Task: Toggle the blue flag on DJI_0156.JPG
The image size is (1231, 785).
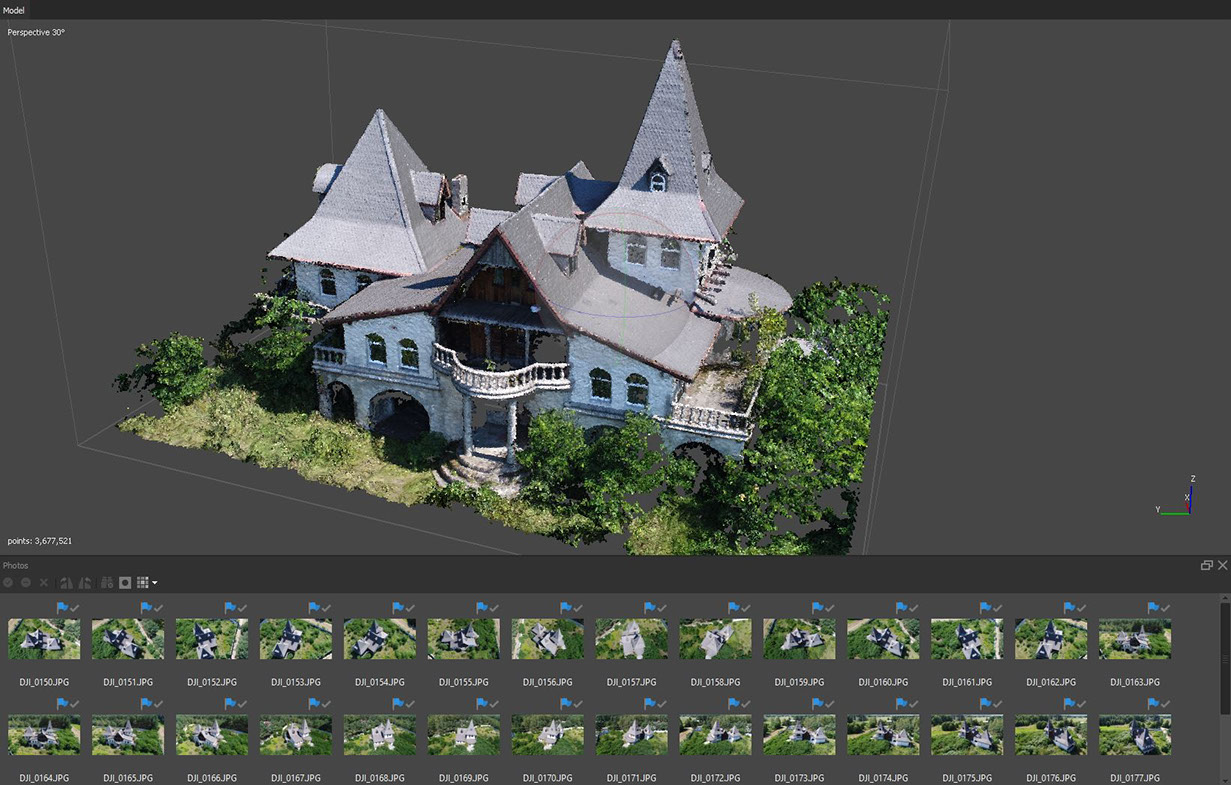Action: [566, 608]
